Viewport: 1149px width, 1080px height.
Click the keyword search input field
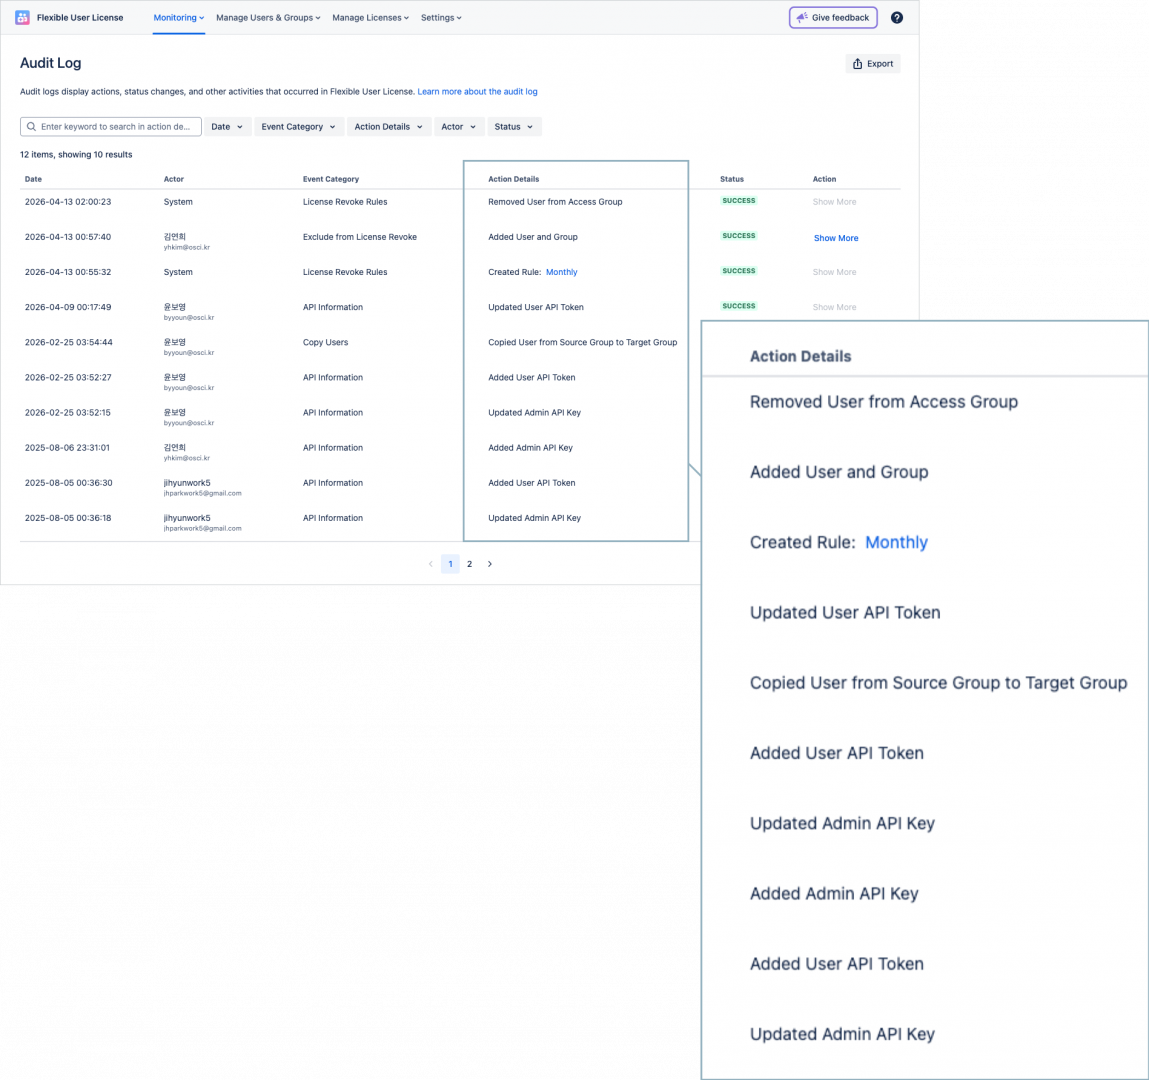pos(115,127)
